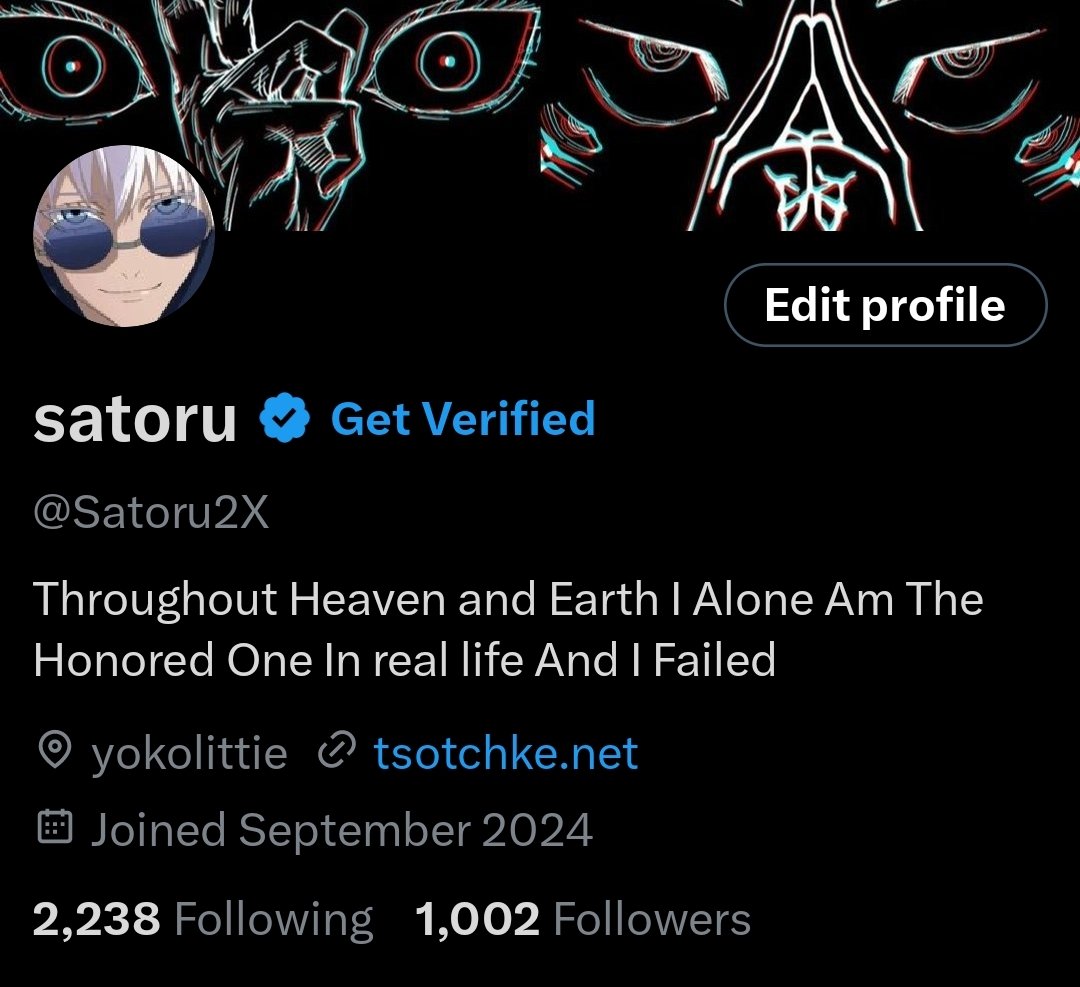This screenshot has height=987, width=1080.
Task: Click the bio text about Honored One
Action: coord(508,629)
